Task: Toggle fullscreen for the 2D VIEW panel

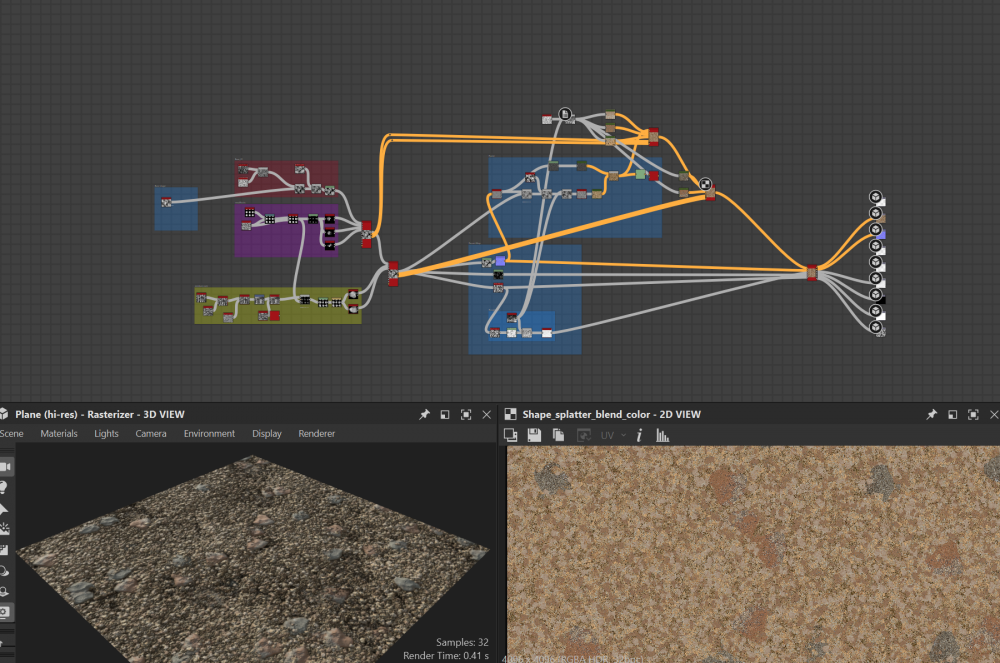Action: [973, 414]
